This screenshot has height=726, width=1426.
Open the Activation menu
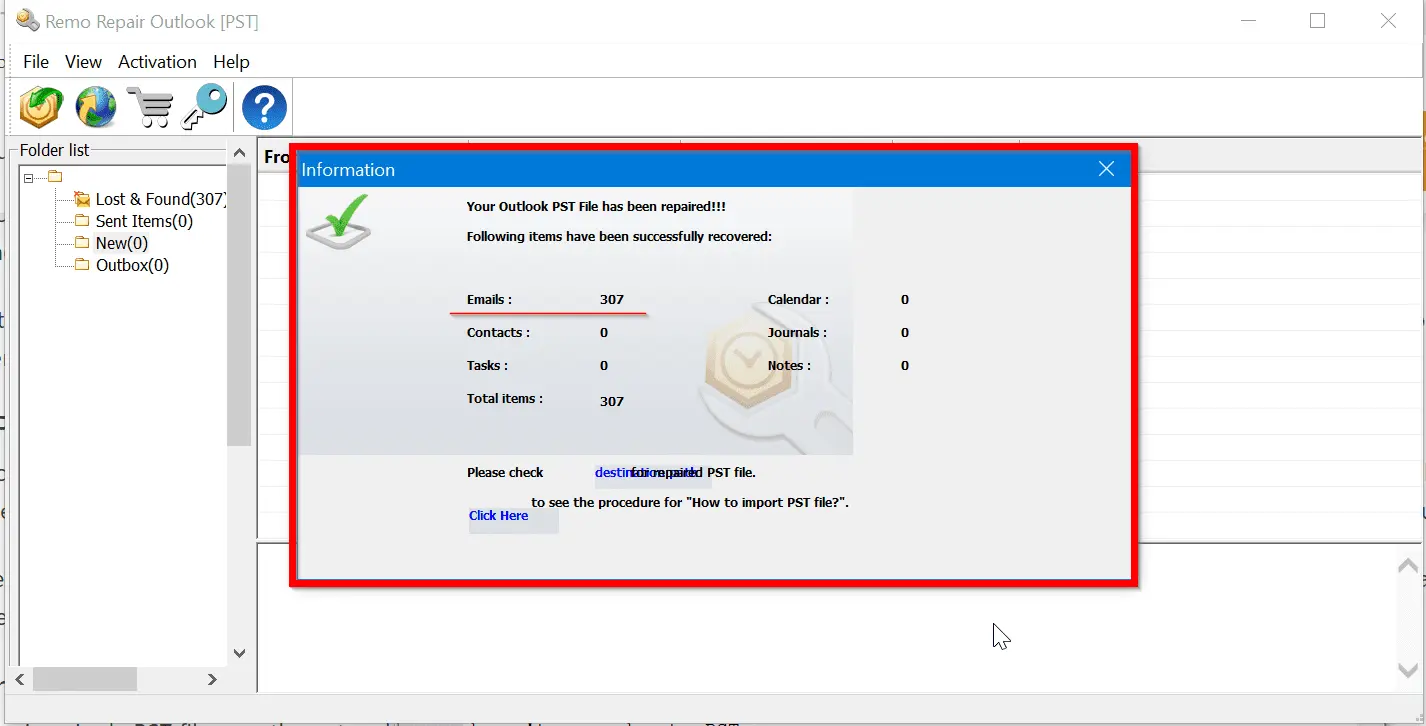pyautogui.click(x=157, y=62)
